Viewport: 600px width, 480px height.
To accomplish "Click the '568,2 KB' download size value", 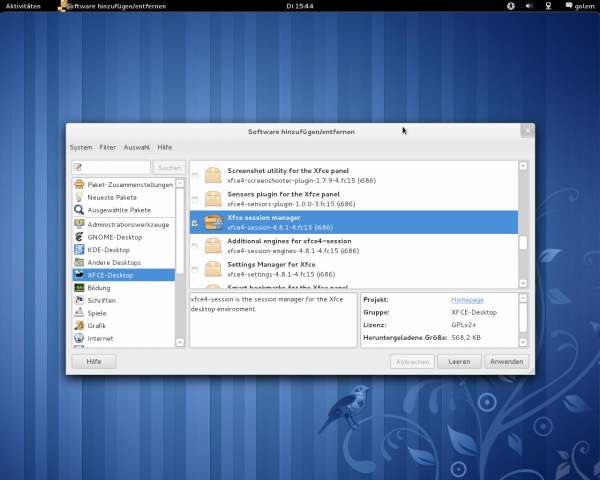I will [466, 338].
